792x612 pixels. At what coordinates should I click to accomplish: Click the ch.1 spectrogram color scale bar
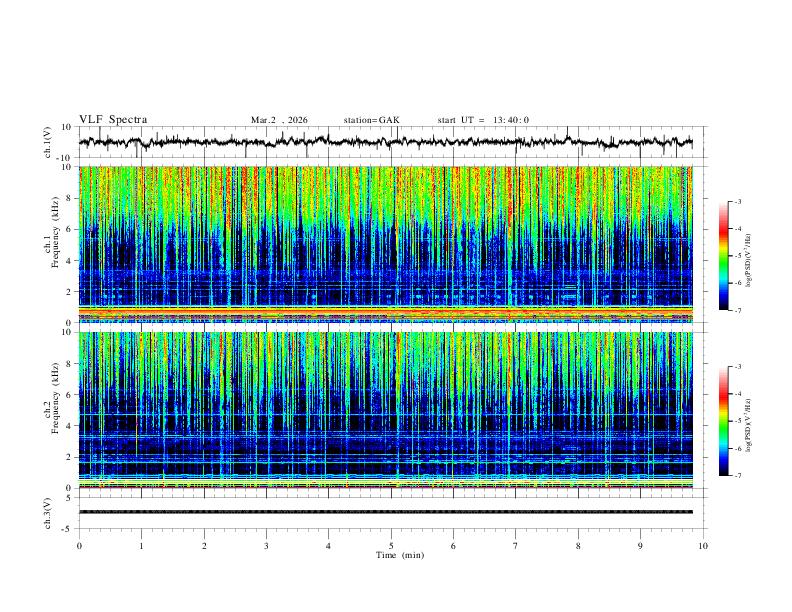point(723,256)
